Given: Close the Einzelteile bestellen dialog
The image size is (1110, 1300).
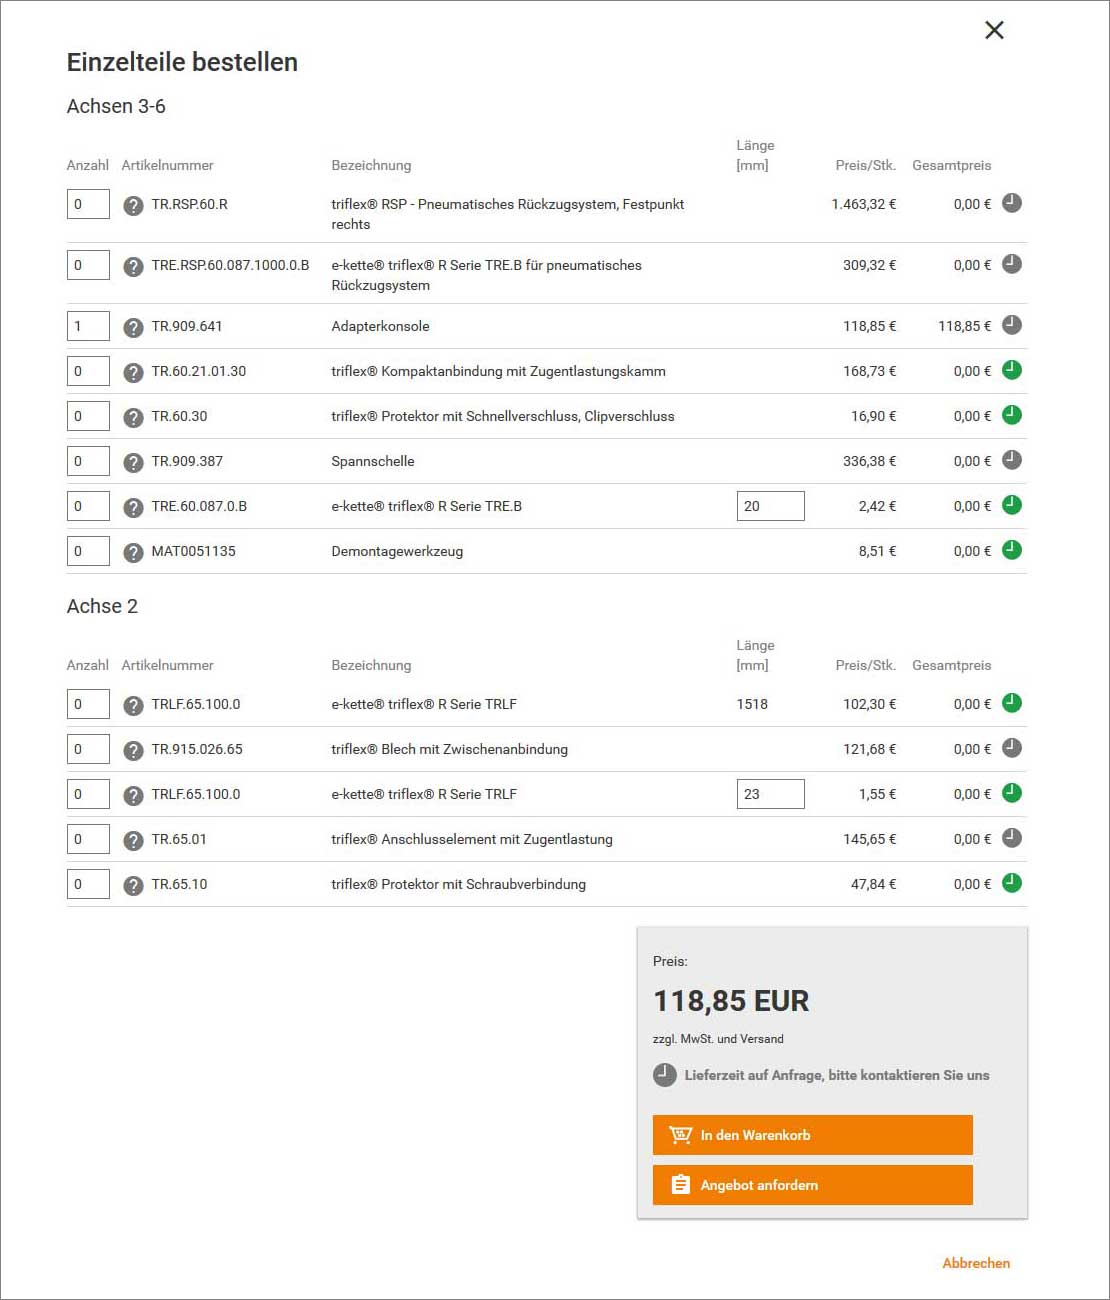Looking at the screenshot, I should [x=993, y=30].
